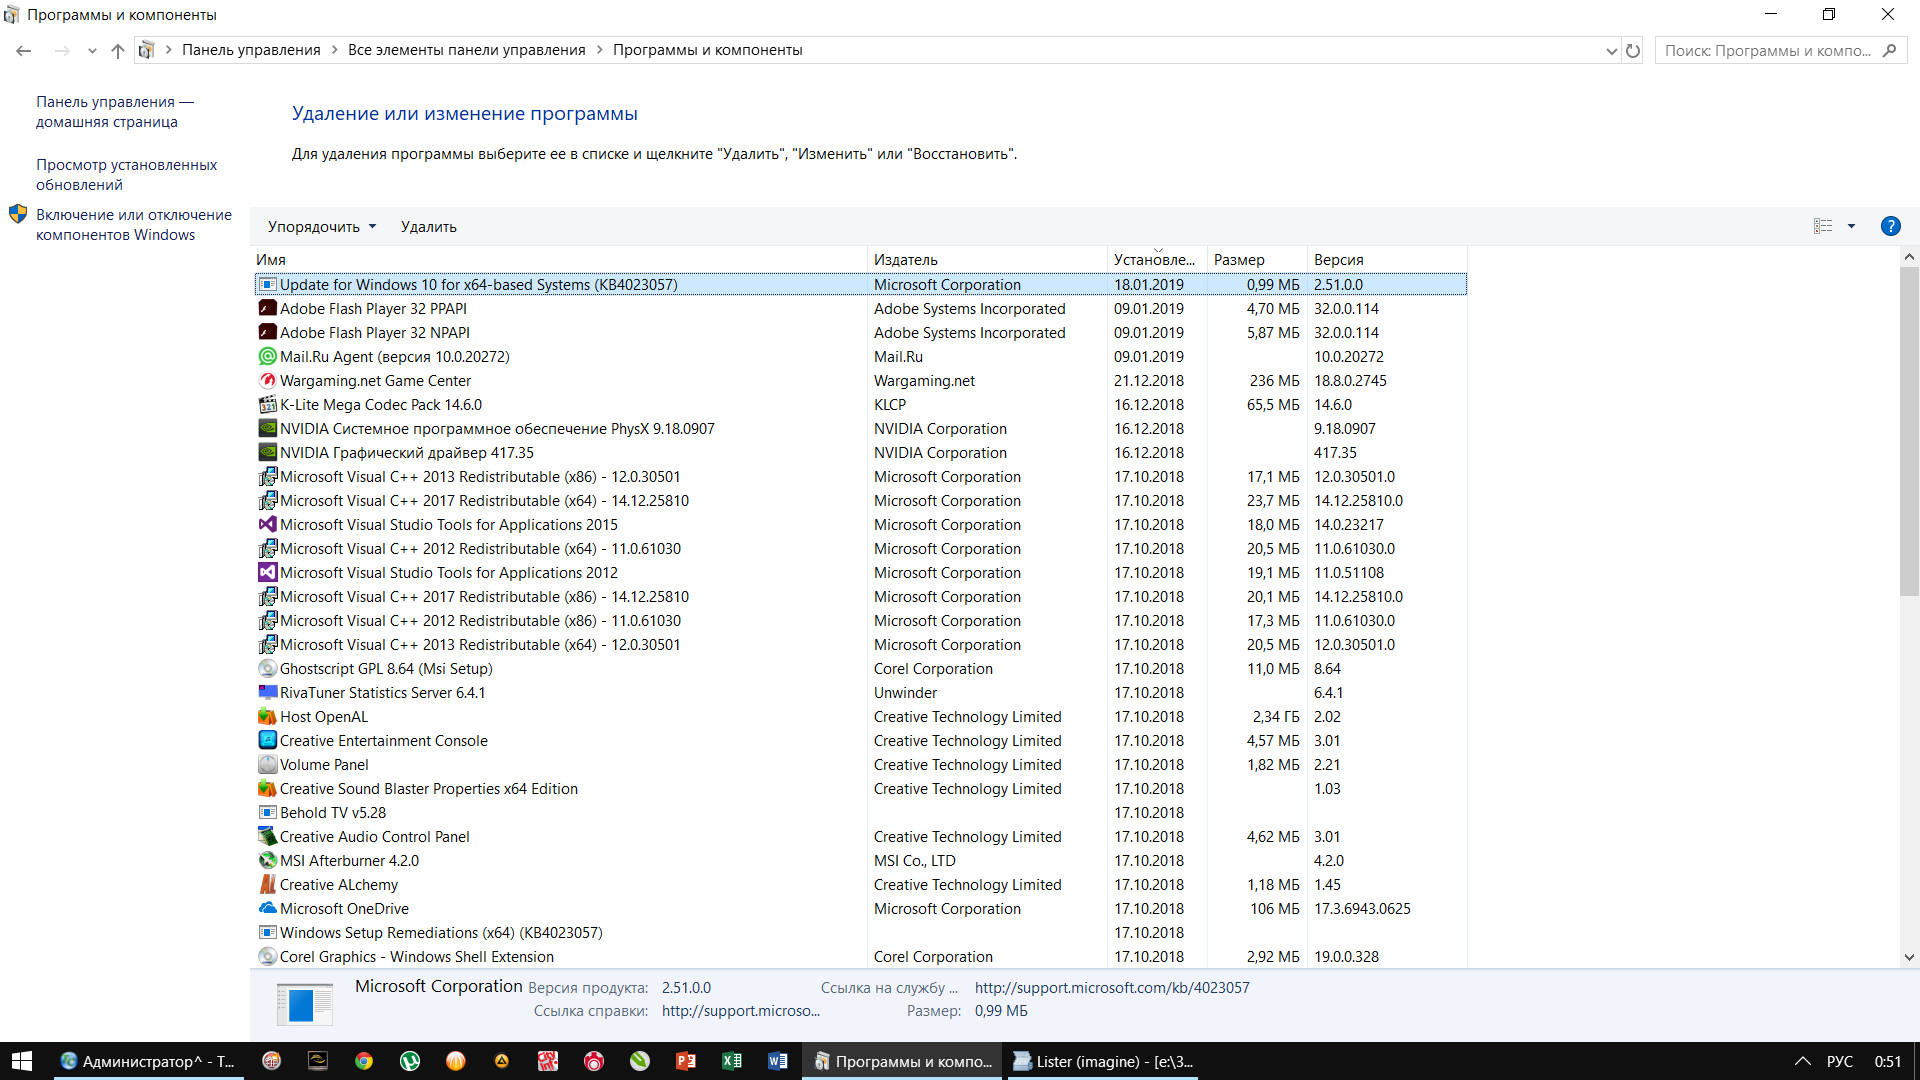Expand the address bar history dropdown

(1611, 51)
